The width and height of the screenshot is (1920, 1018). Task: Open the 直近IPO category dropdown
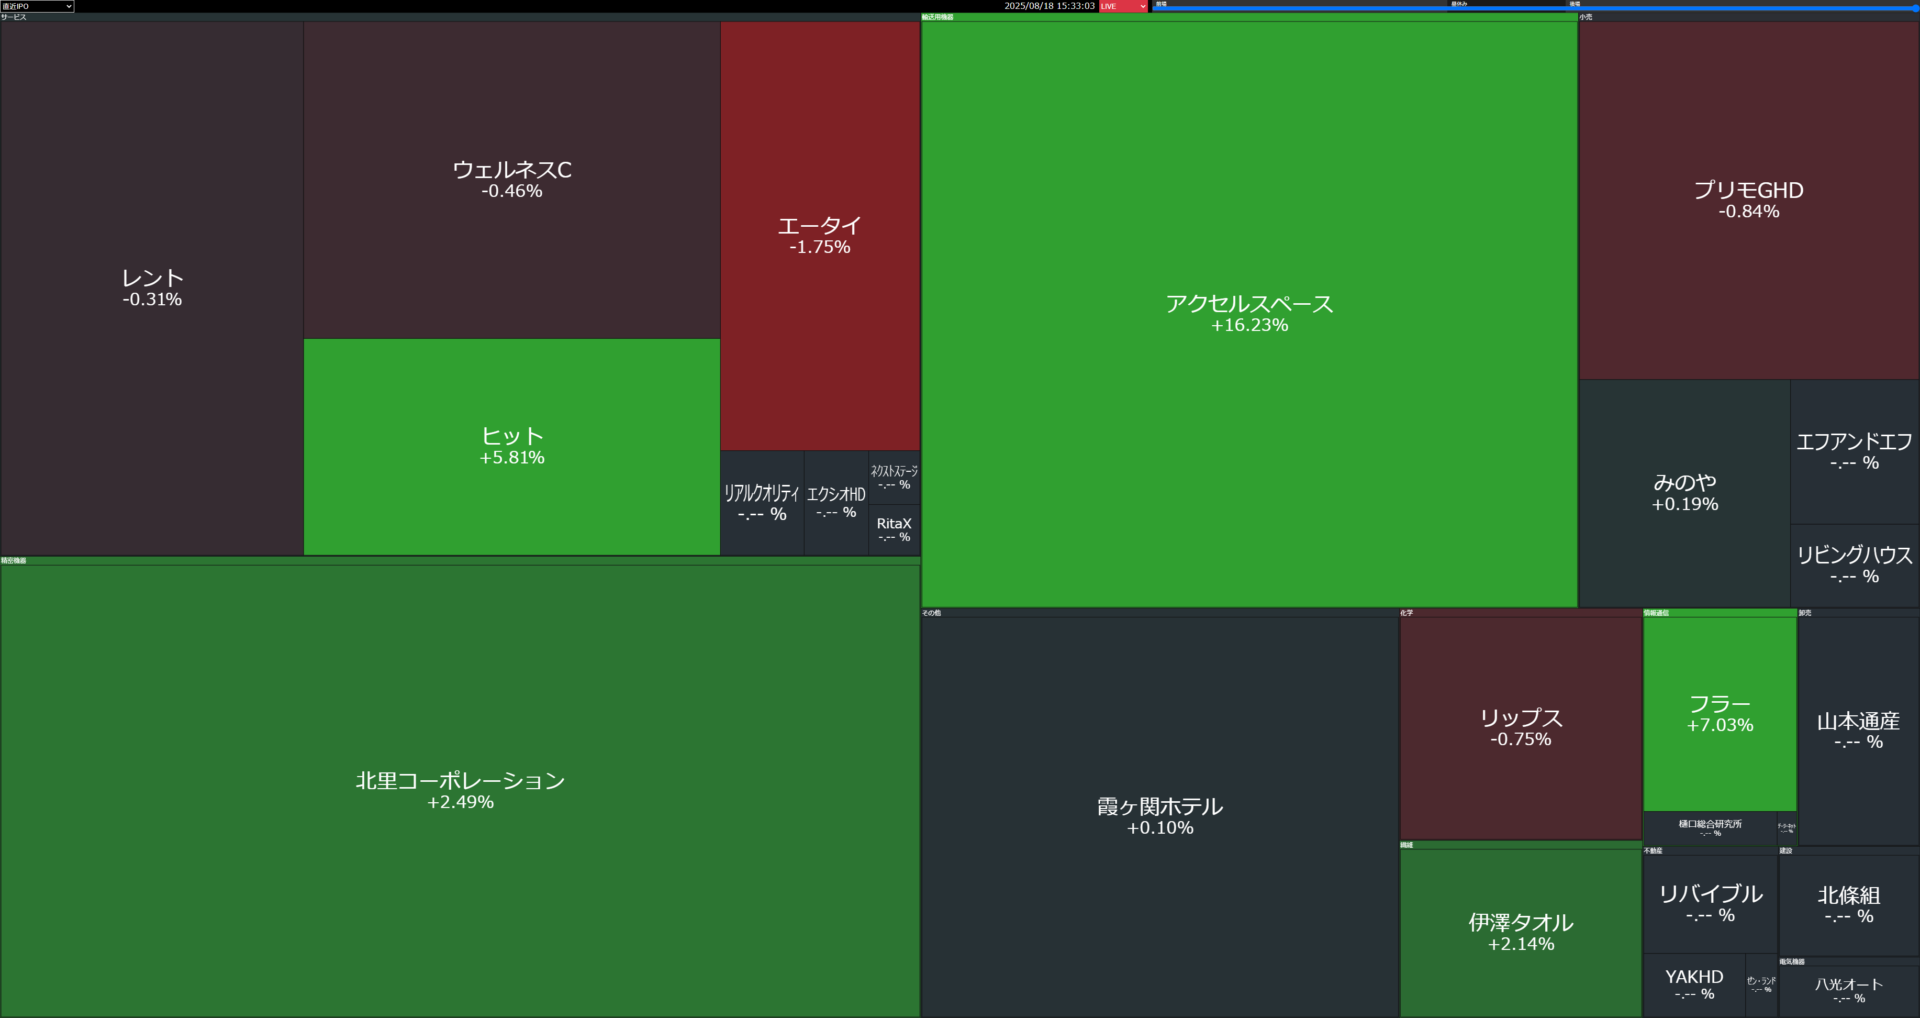click(37, 6)
